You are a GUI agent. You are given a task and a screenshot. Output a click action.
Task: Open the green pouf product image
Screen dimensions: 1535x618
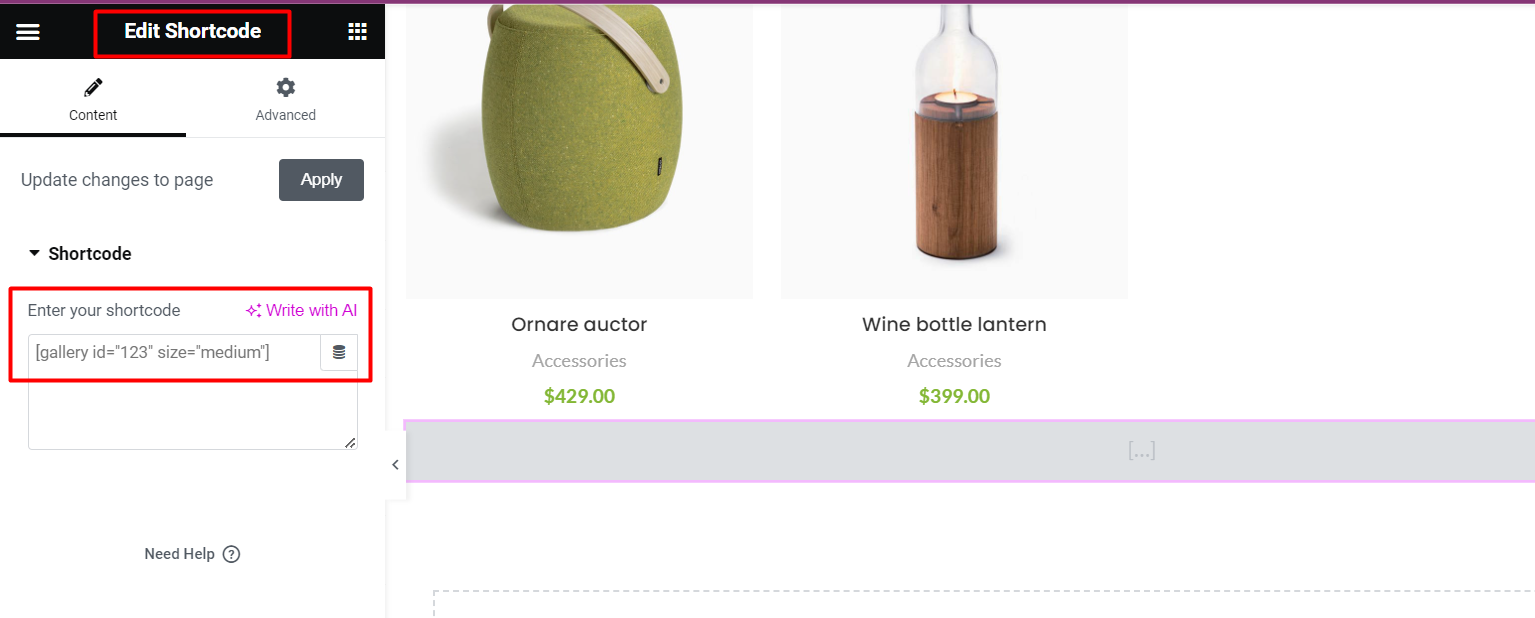pos(579,150)
